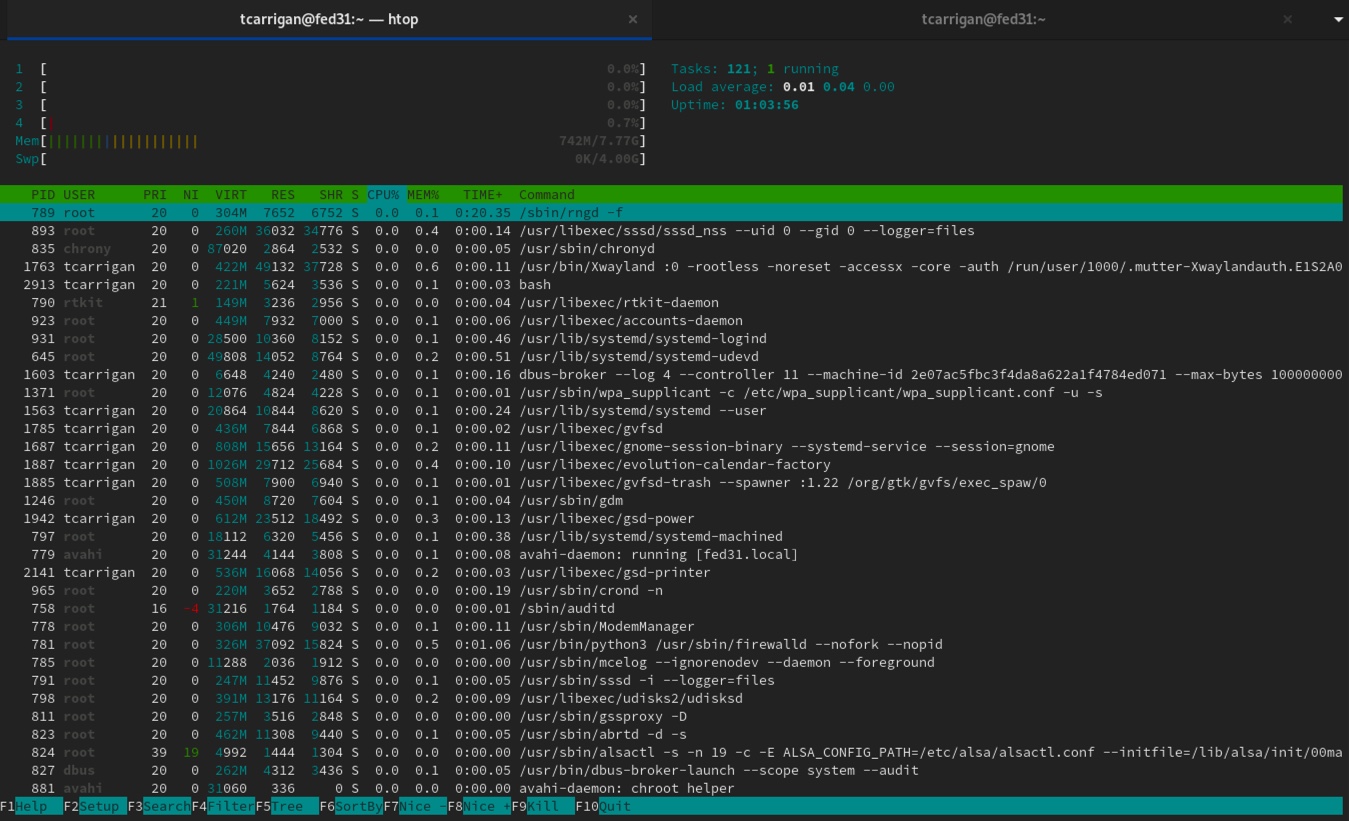Click the TIME+ column header
The width and height of the screenshot is (1349, 821).
pos(483,194)
